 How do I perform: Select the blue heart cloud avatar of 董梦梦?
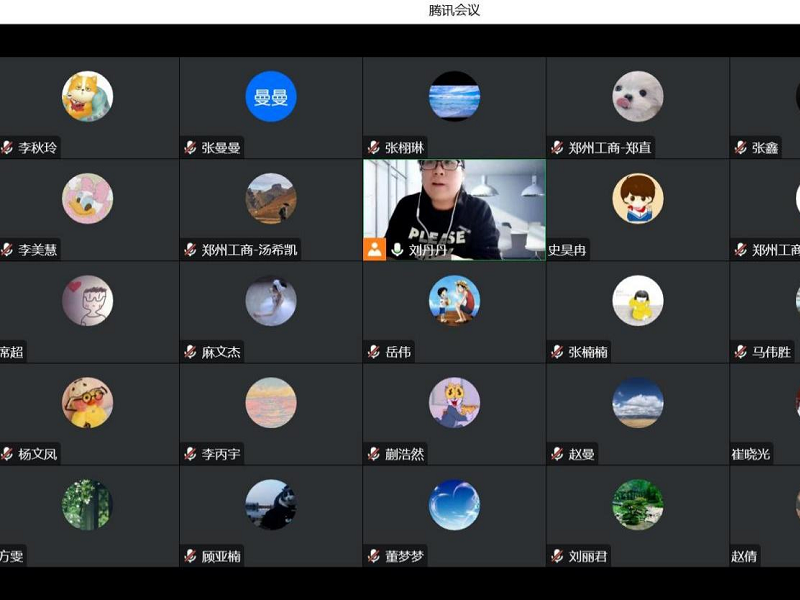[x=454, y=504]
